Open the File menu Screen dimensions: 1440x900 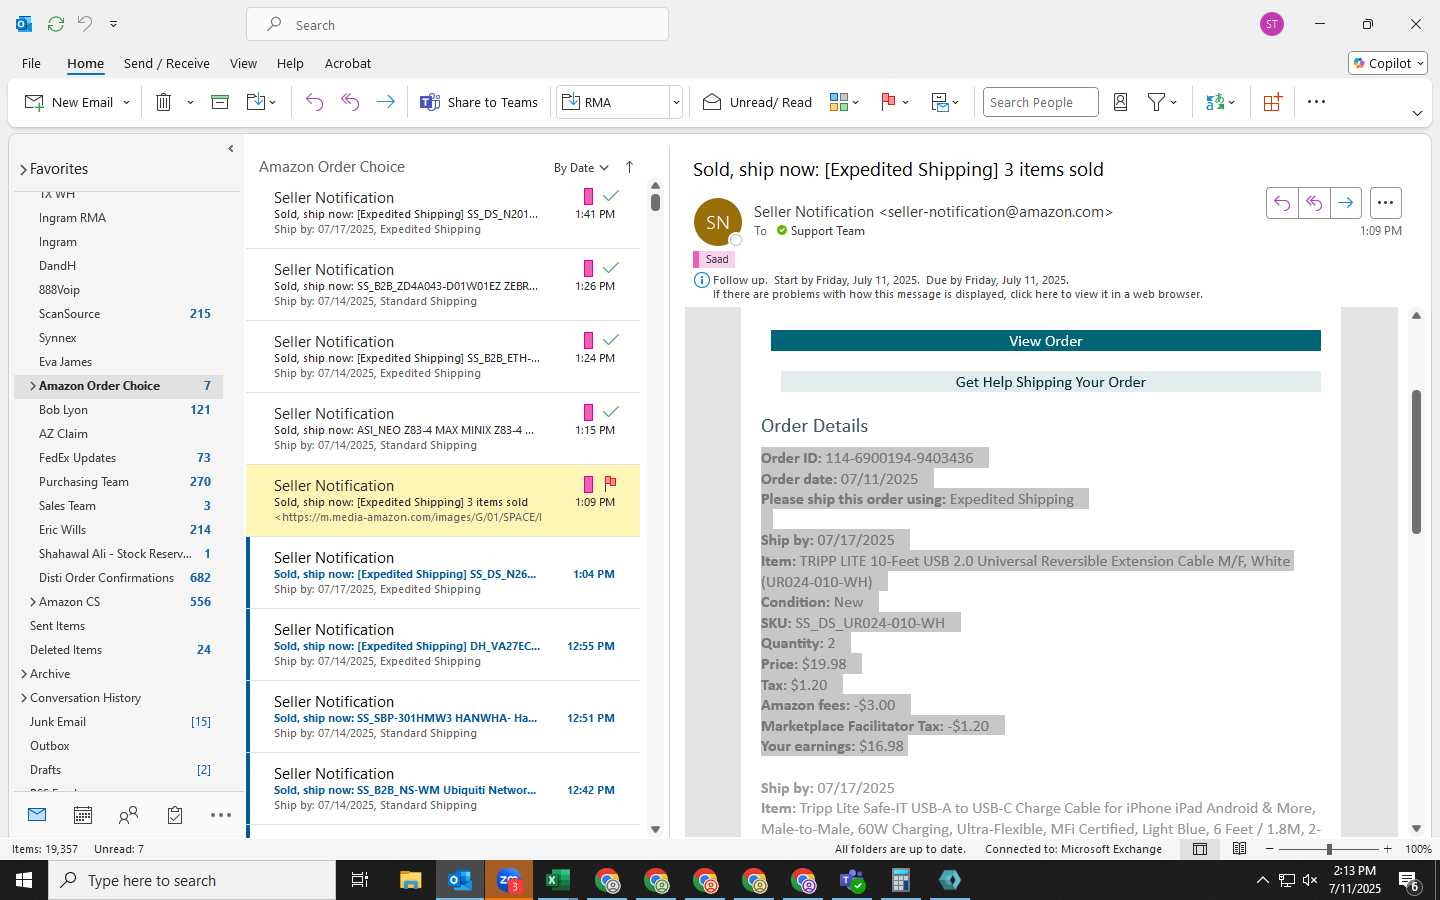pos(31,63)
